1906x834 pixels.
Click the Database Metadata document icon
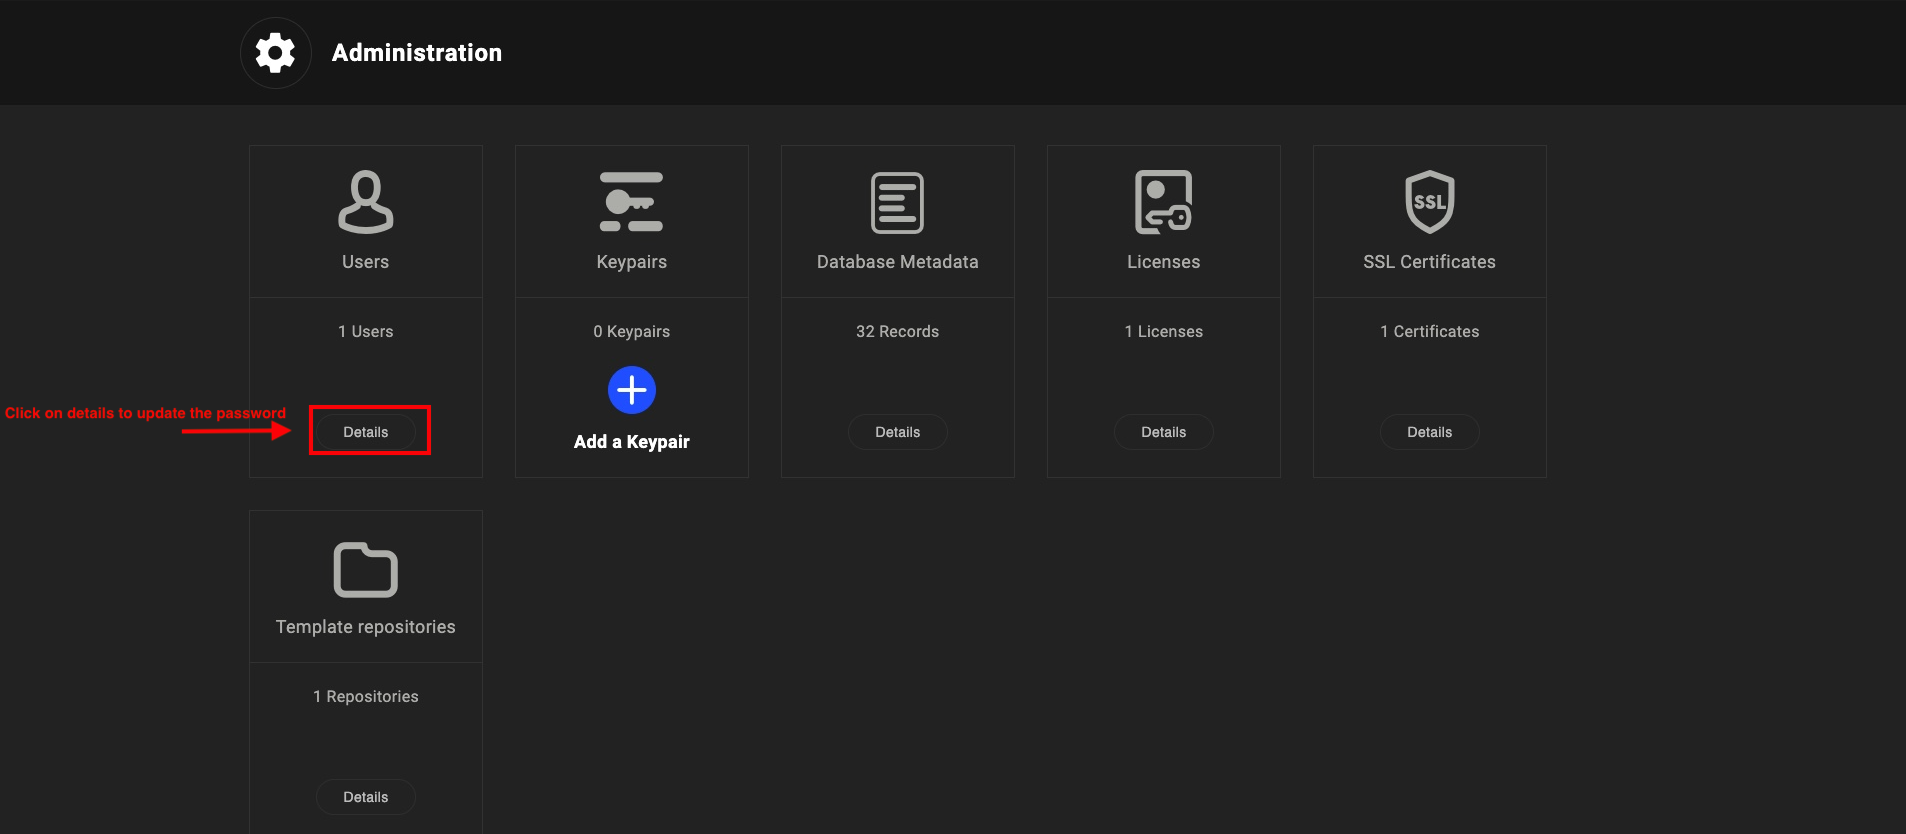897,203
